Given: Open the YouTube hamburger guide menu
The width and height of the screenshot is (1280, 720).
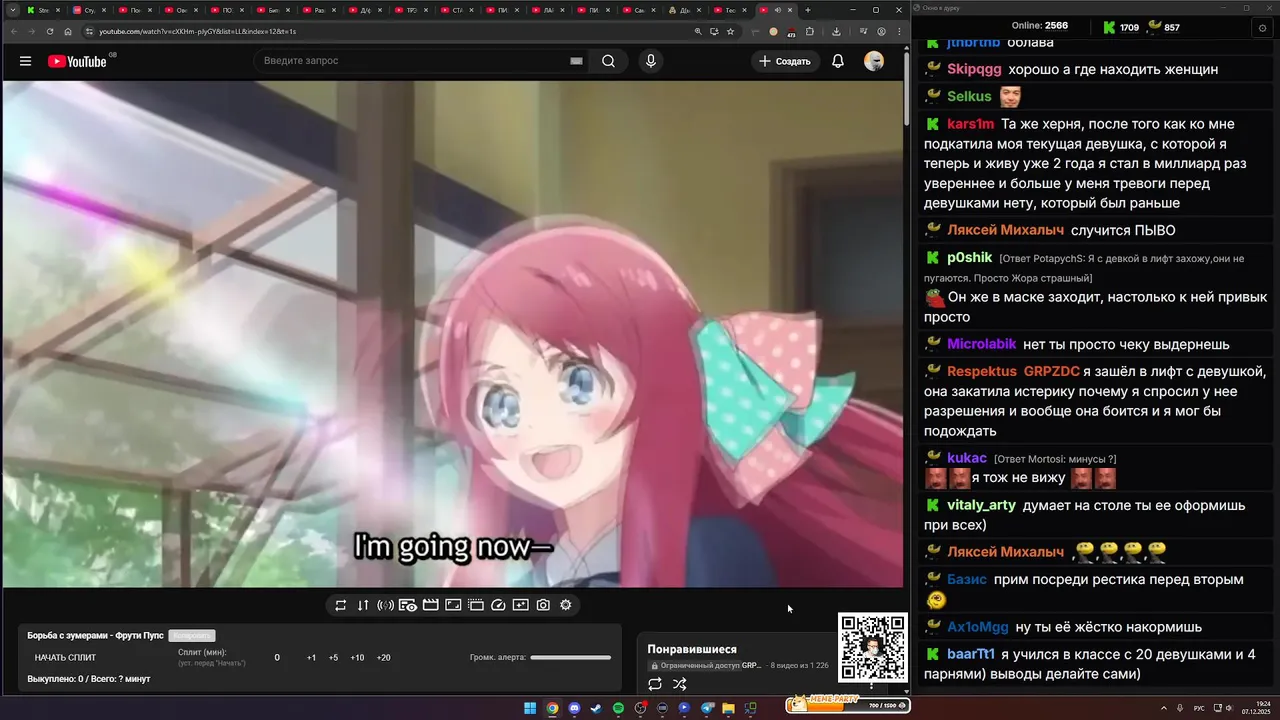Looking at the screenshot, I should pos(25,61).
